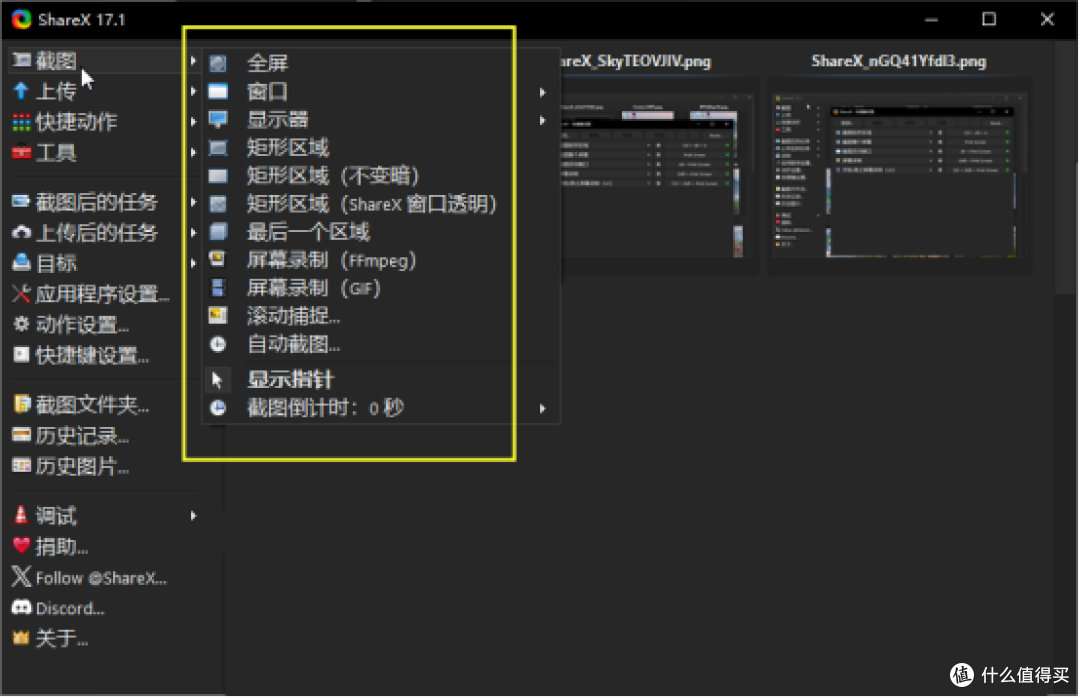Image resolution: width=1080 pixels, height=698 pixels.
Task: Click the 显示指针 cursor arrow icon
Action: click(218, 380)
